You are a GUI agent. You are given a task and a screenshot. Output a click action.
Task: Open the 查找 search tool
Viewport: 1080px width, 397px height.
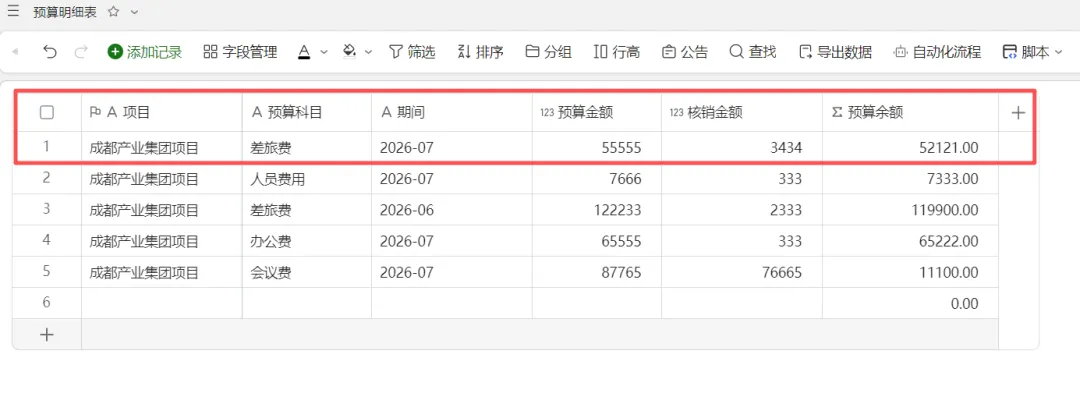point(753,52)
